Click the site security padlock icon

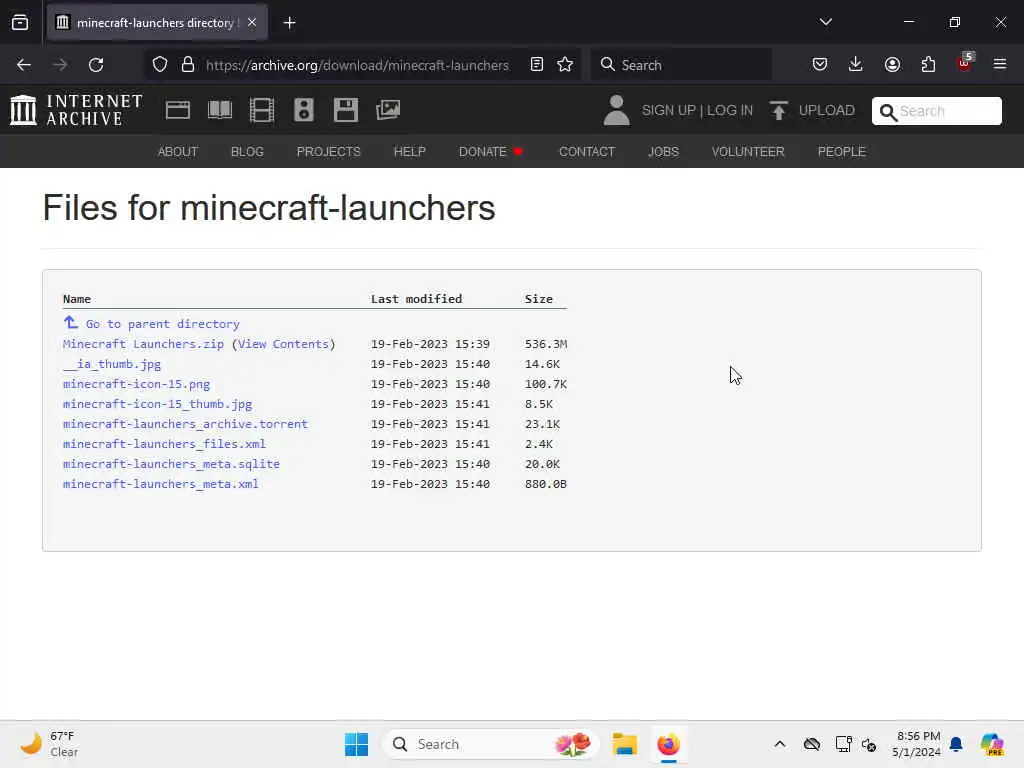click(x=188, y=65)
